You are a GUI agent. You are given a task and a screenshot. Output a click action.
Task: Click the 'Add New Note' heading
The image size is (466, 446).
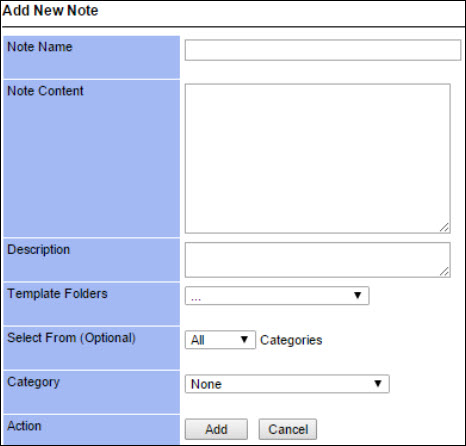tap(50, 10)
